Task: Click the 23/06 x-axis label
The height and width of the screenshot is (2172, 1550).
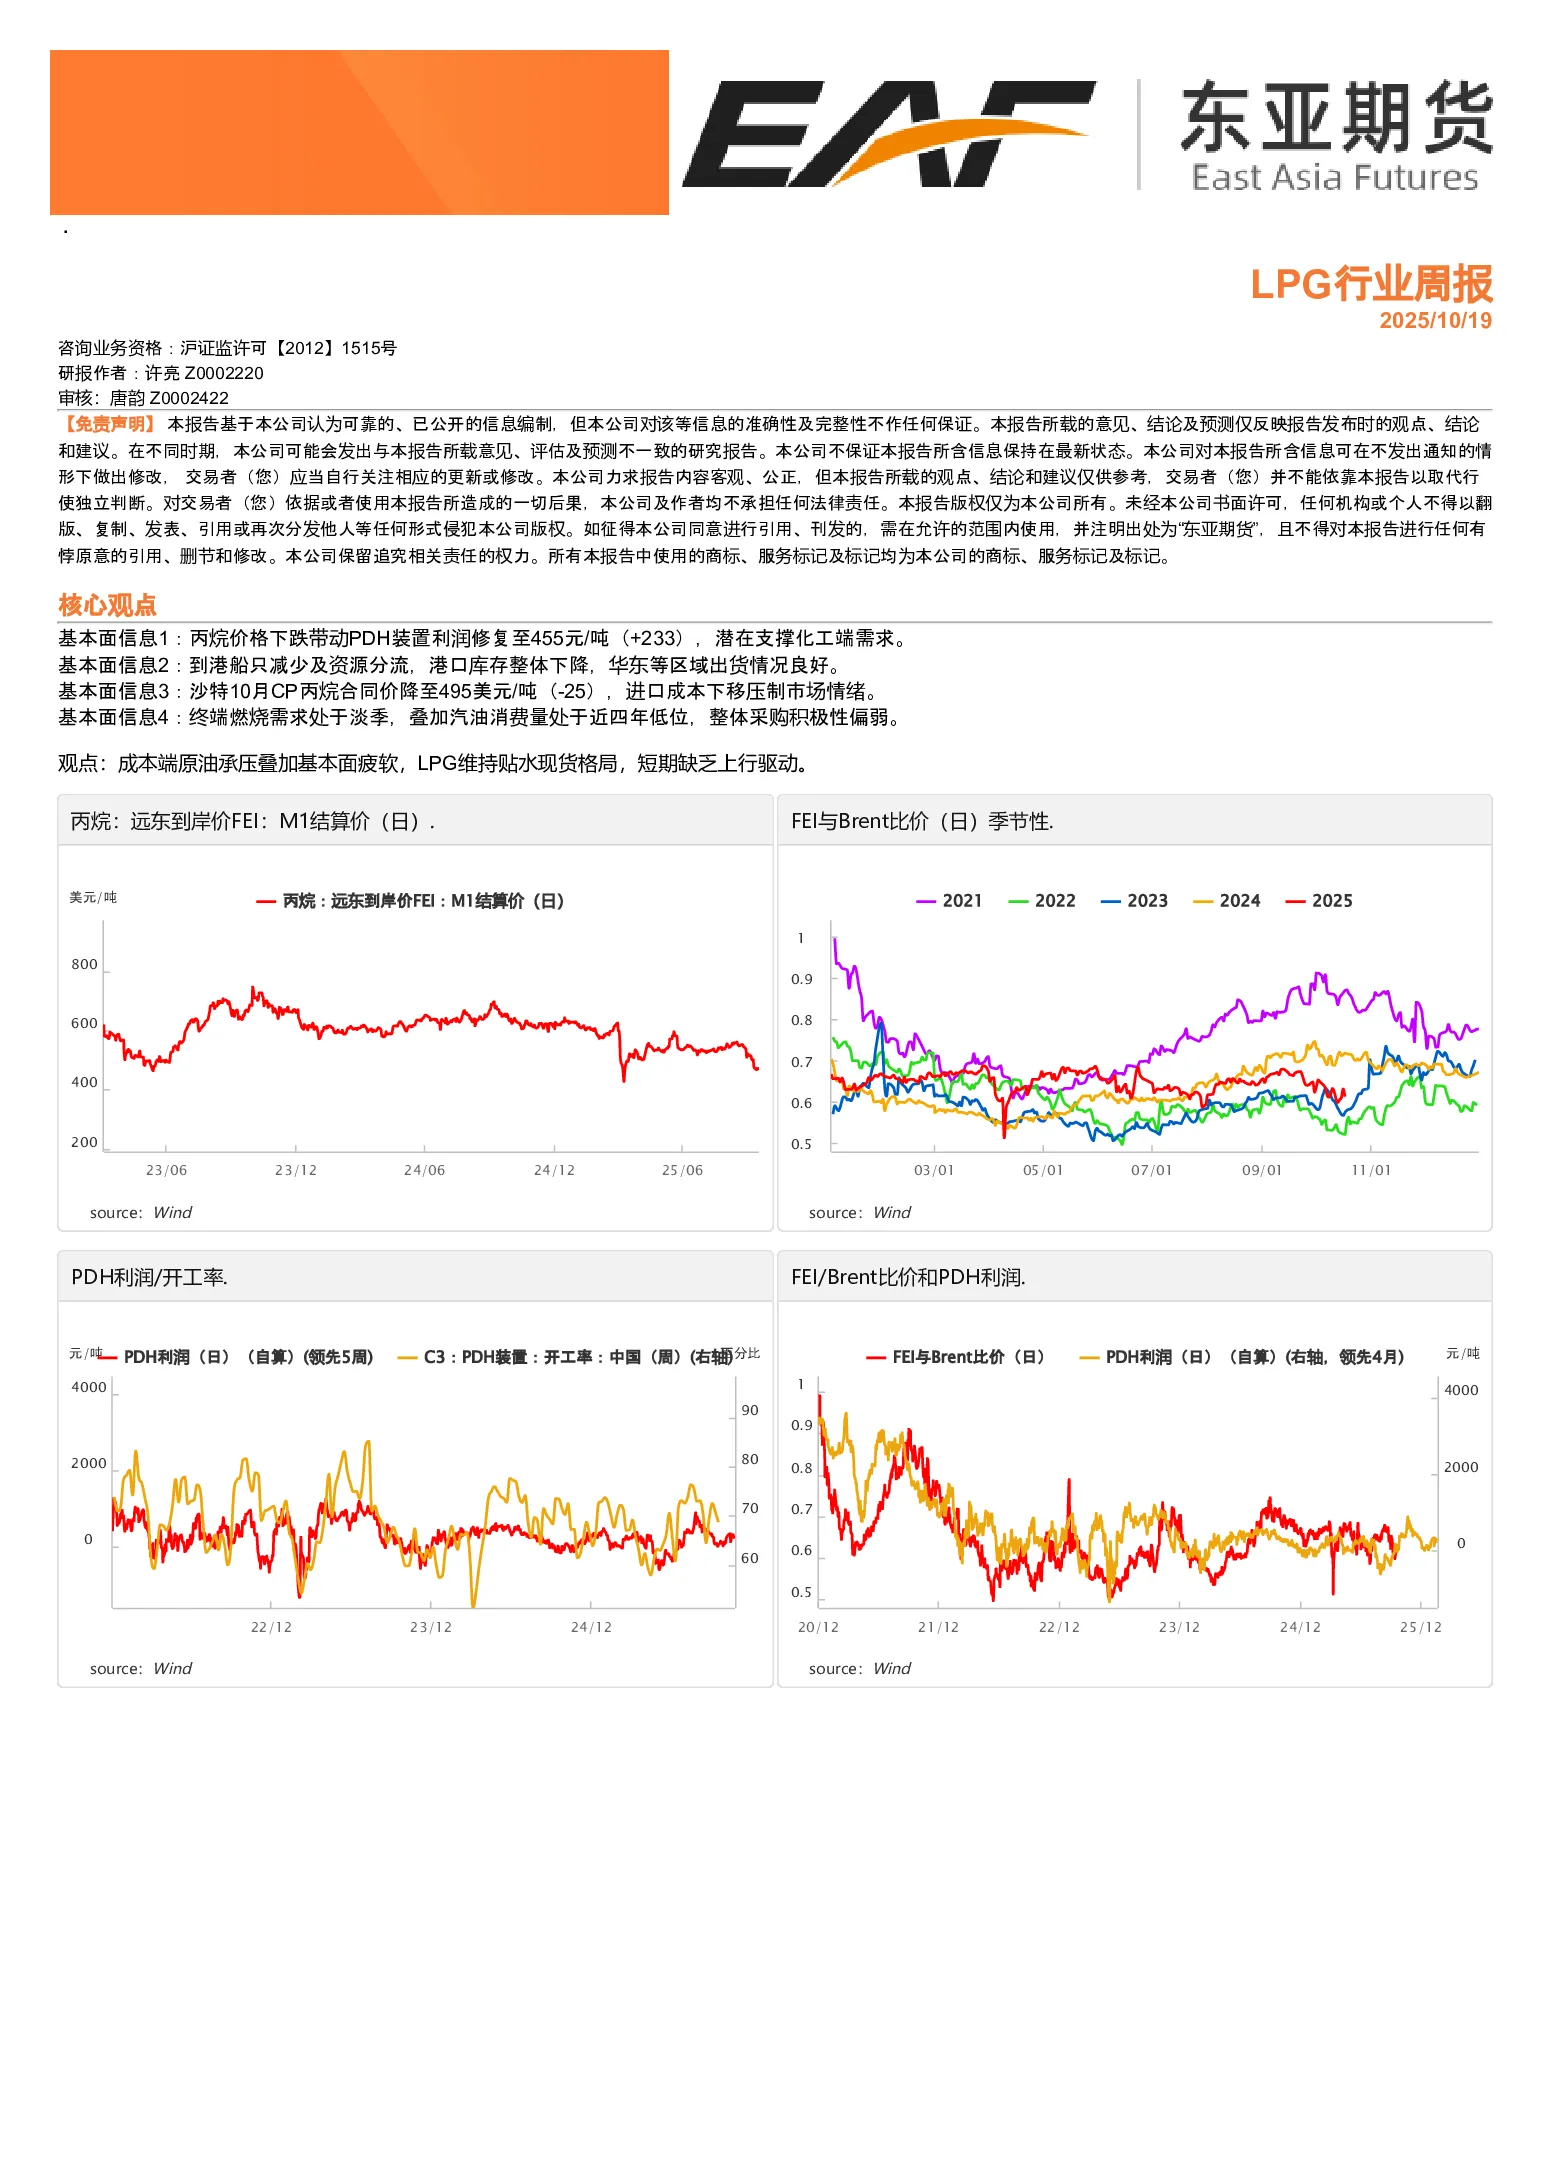Action: 166,1171
